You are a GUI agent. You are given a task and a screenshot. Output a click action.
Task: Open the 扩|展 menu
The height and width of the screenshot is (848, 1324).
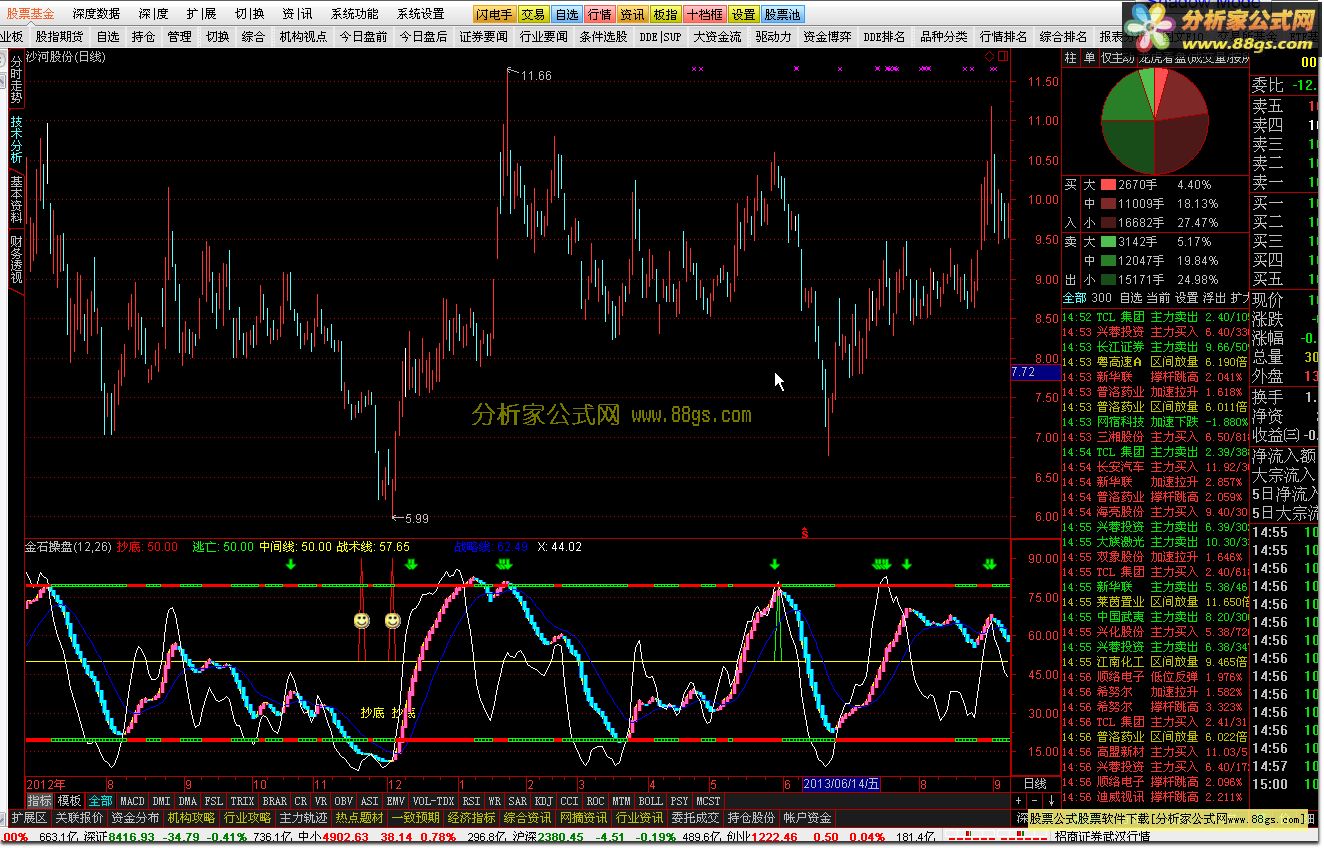pos(201,14)
